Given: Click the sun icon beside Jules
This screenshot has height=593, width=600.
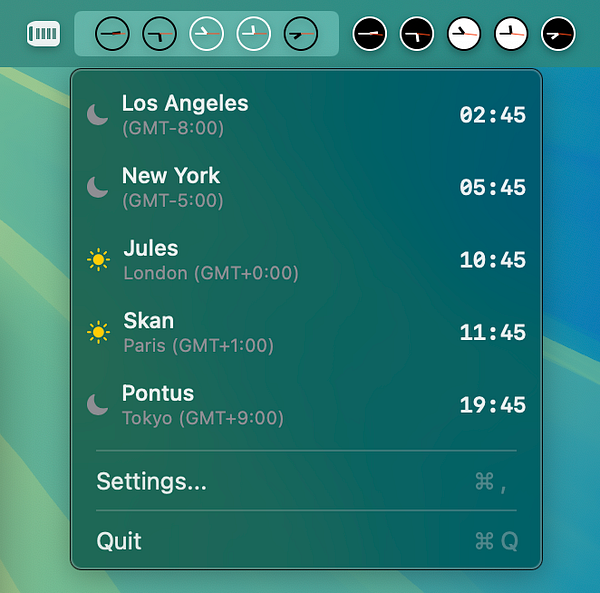Looking at the screenshot, I should tap(98, 260).
